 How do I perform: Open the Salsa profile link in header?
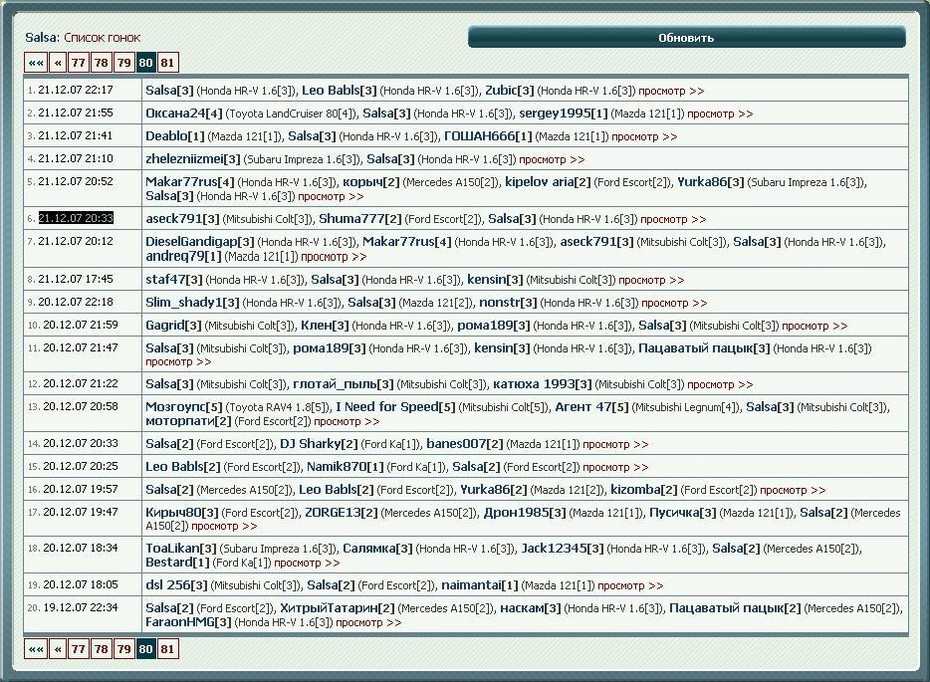pyautogui.click(x=42, y=37)
